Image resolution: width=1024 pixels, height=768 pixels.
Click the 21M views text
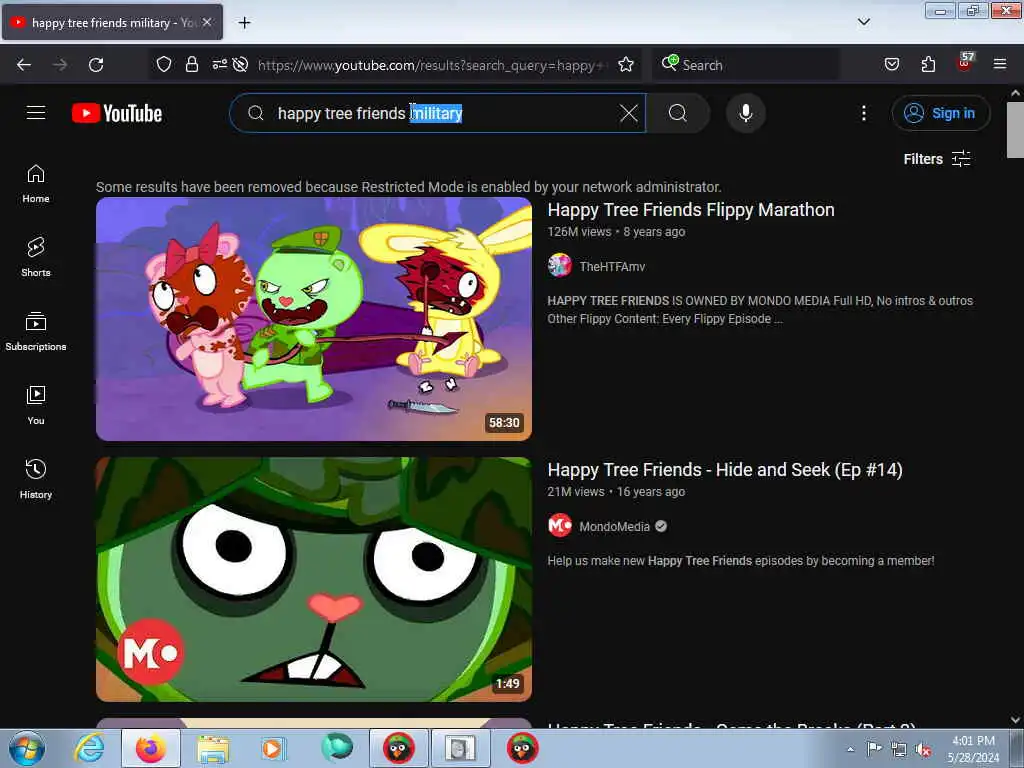pos(576,492)
